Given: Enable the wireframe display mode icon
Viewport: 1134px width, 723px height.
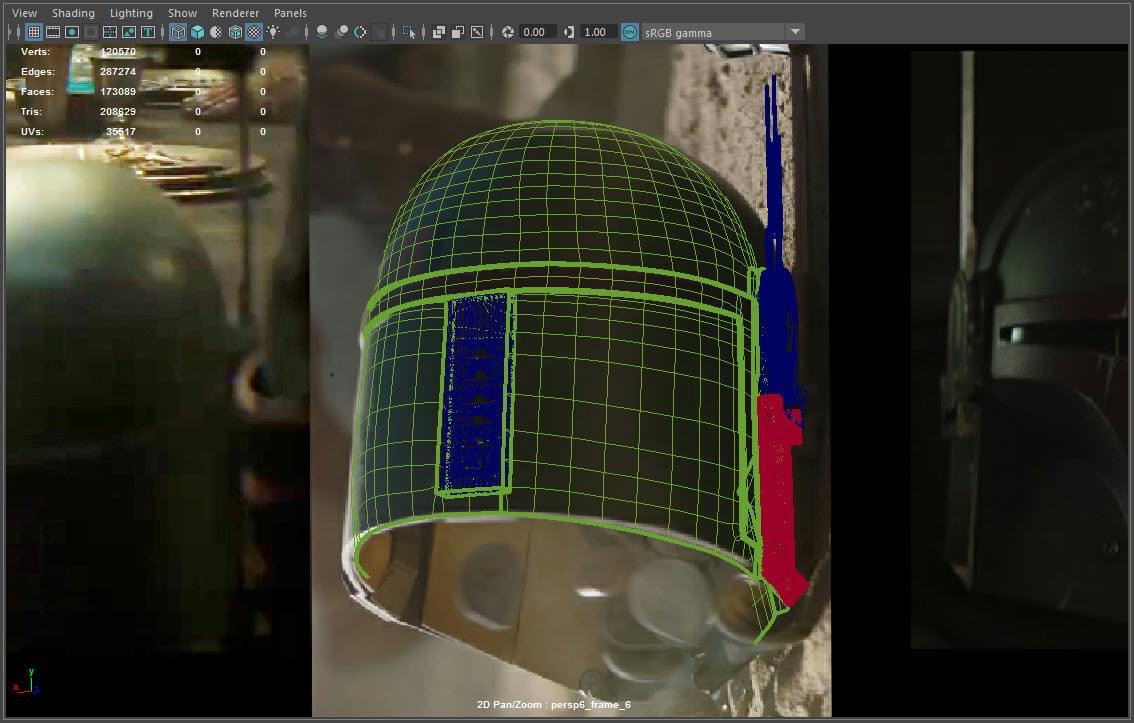Looking at the screenshot, I should [178, 32].
